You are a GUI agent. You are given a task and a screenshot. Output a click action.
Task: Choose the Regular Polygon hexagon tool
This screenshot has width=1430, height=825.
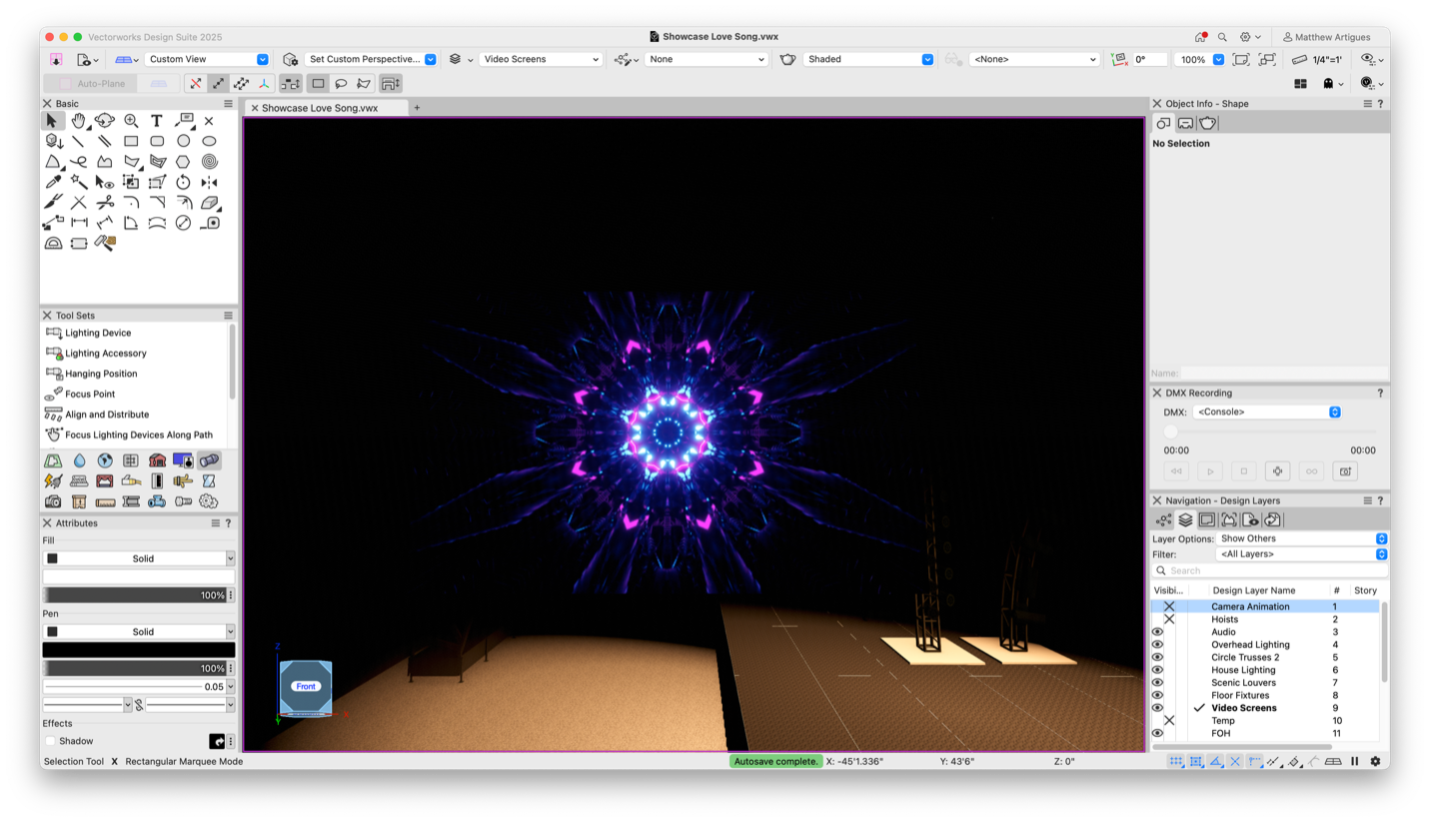(x=183, y=162)
